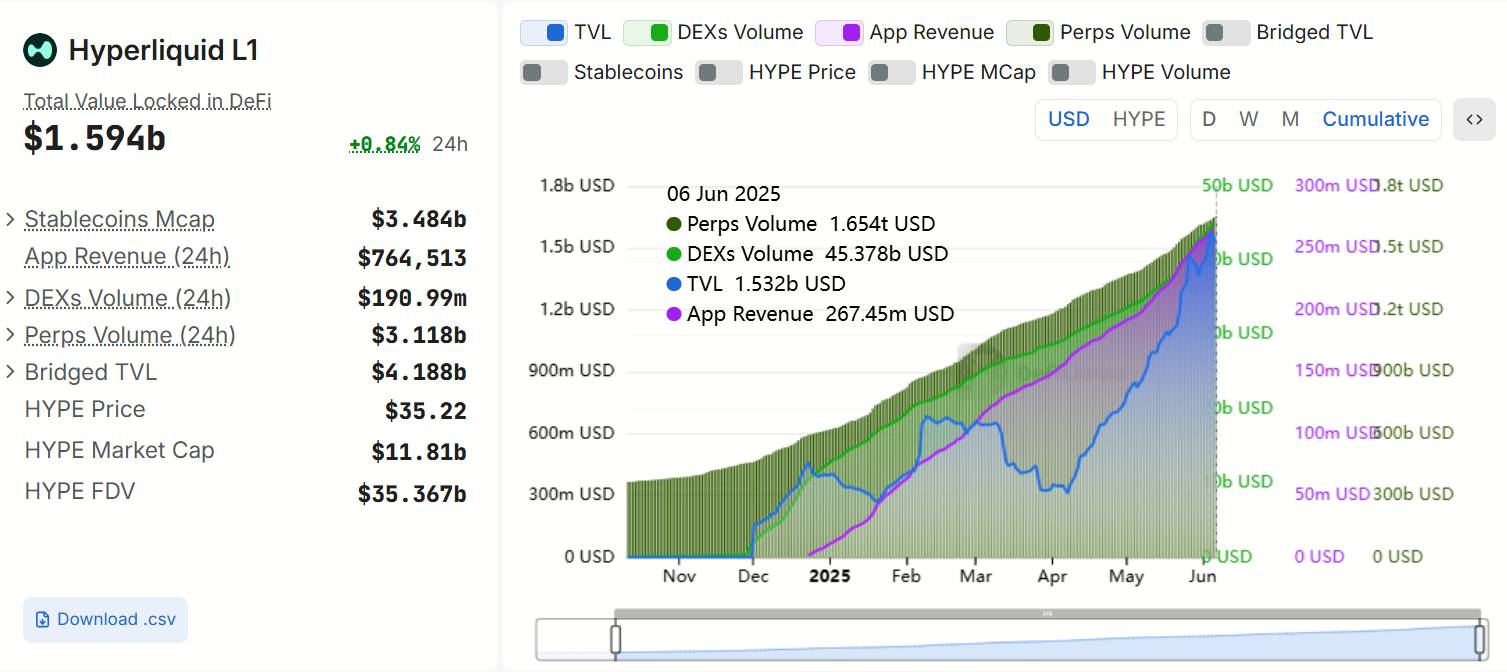This screenshot has height=672, width=1507.
Task: Click the TVL 1.532b USD tooltip row
Action: tap(756, 284)
